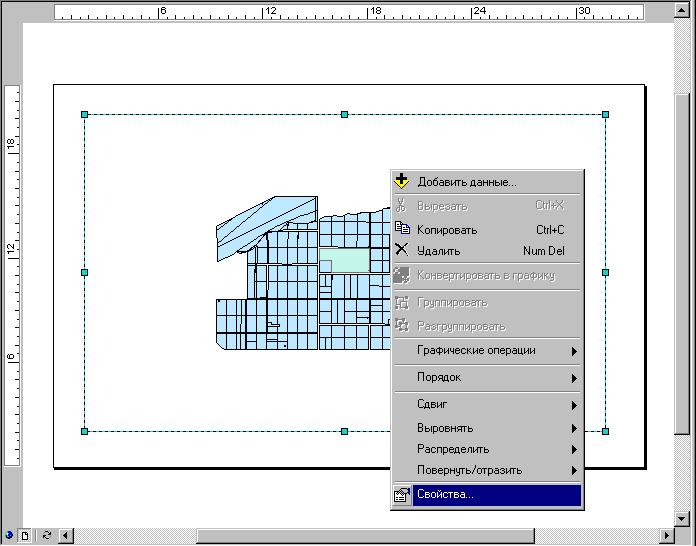Click the convert-to-graphics icon
Image resolution: width=696 pixels, height=546 pixels.
coord(402,275)
